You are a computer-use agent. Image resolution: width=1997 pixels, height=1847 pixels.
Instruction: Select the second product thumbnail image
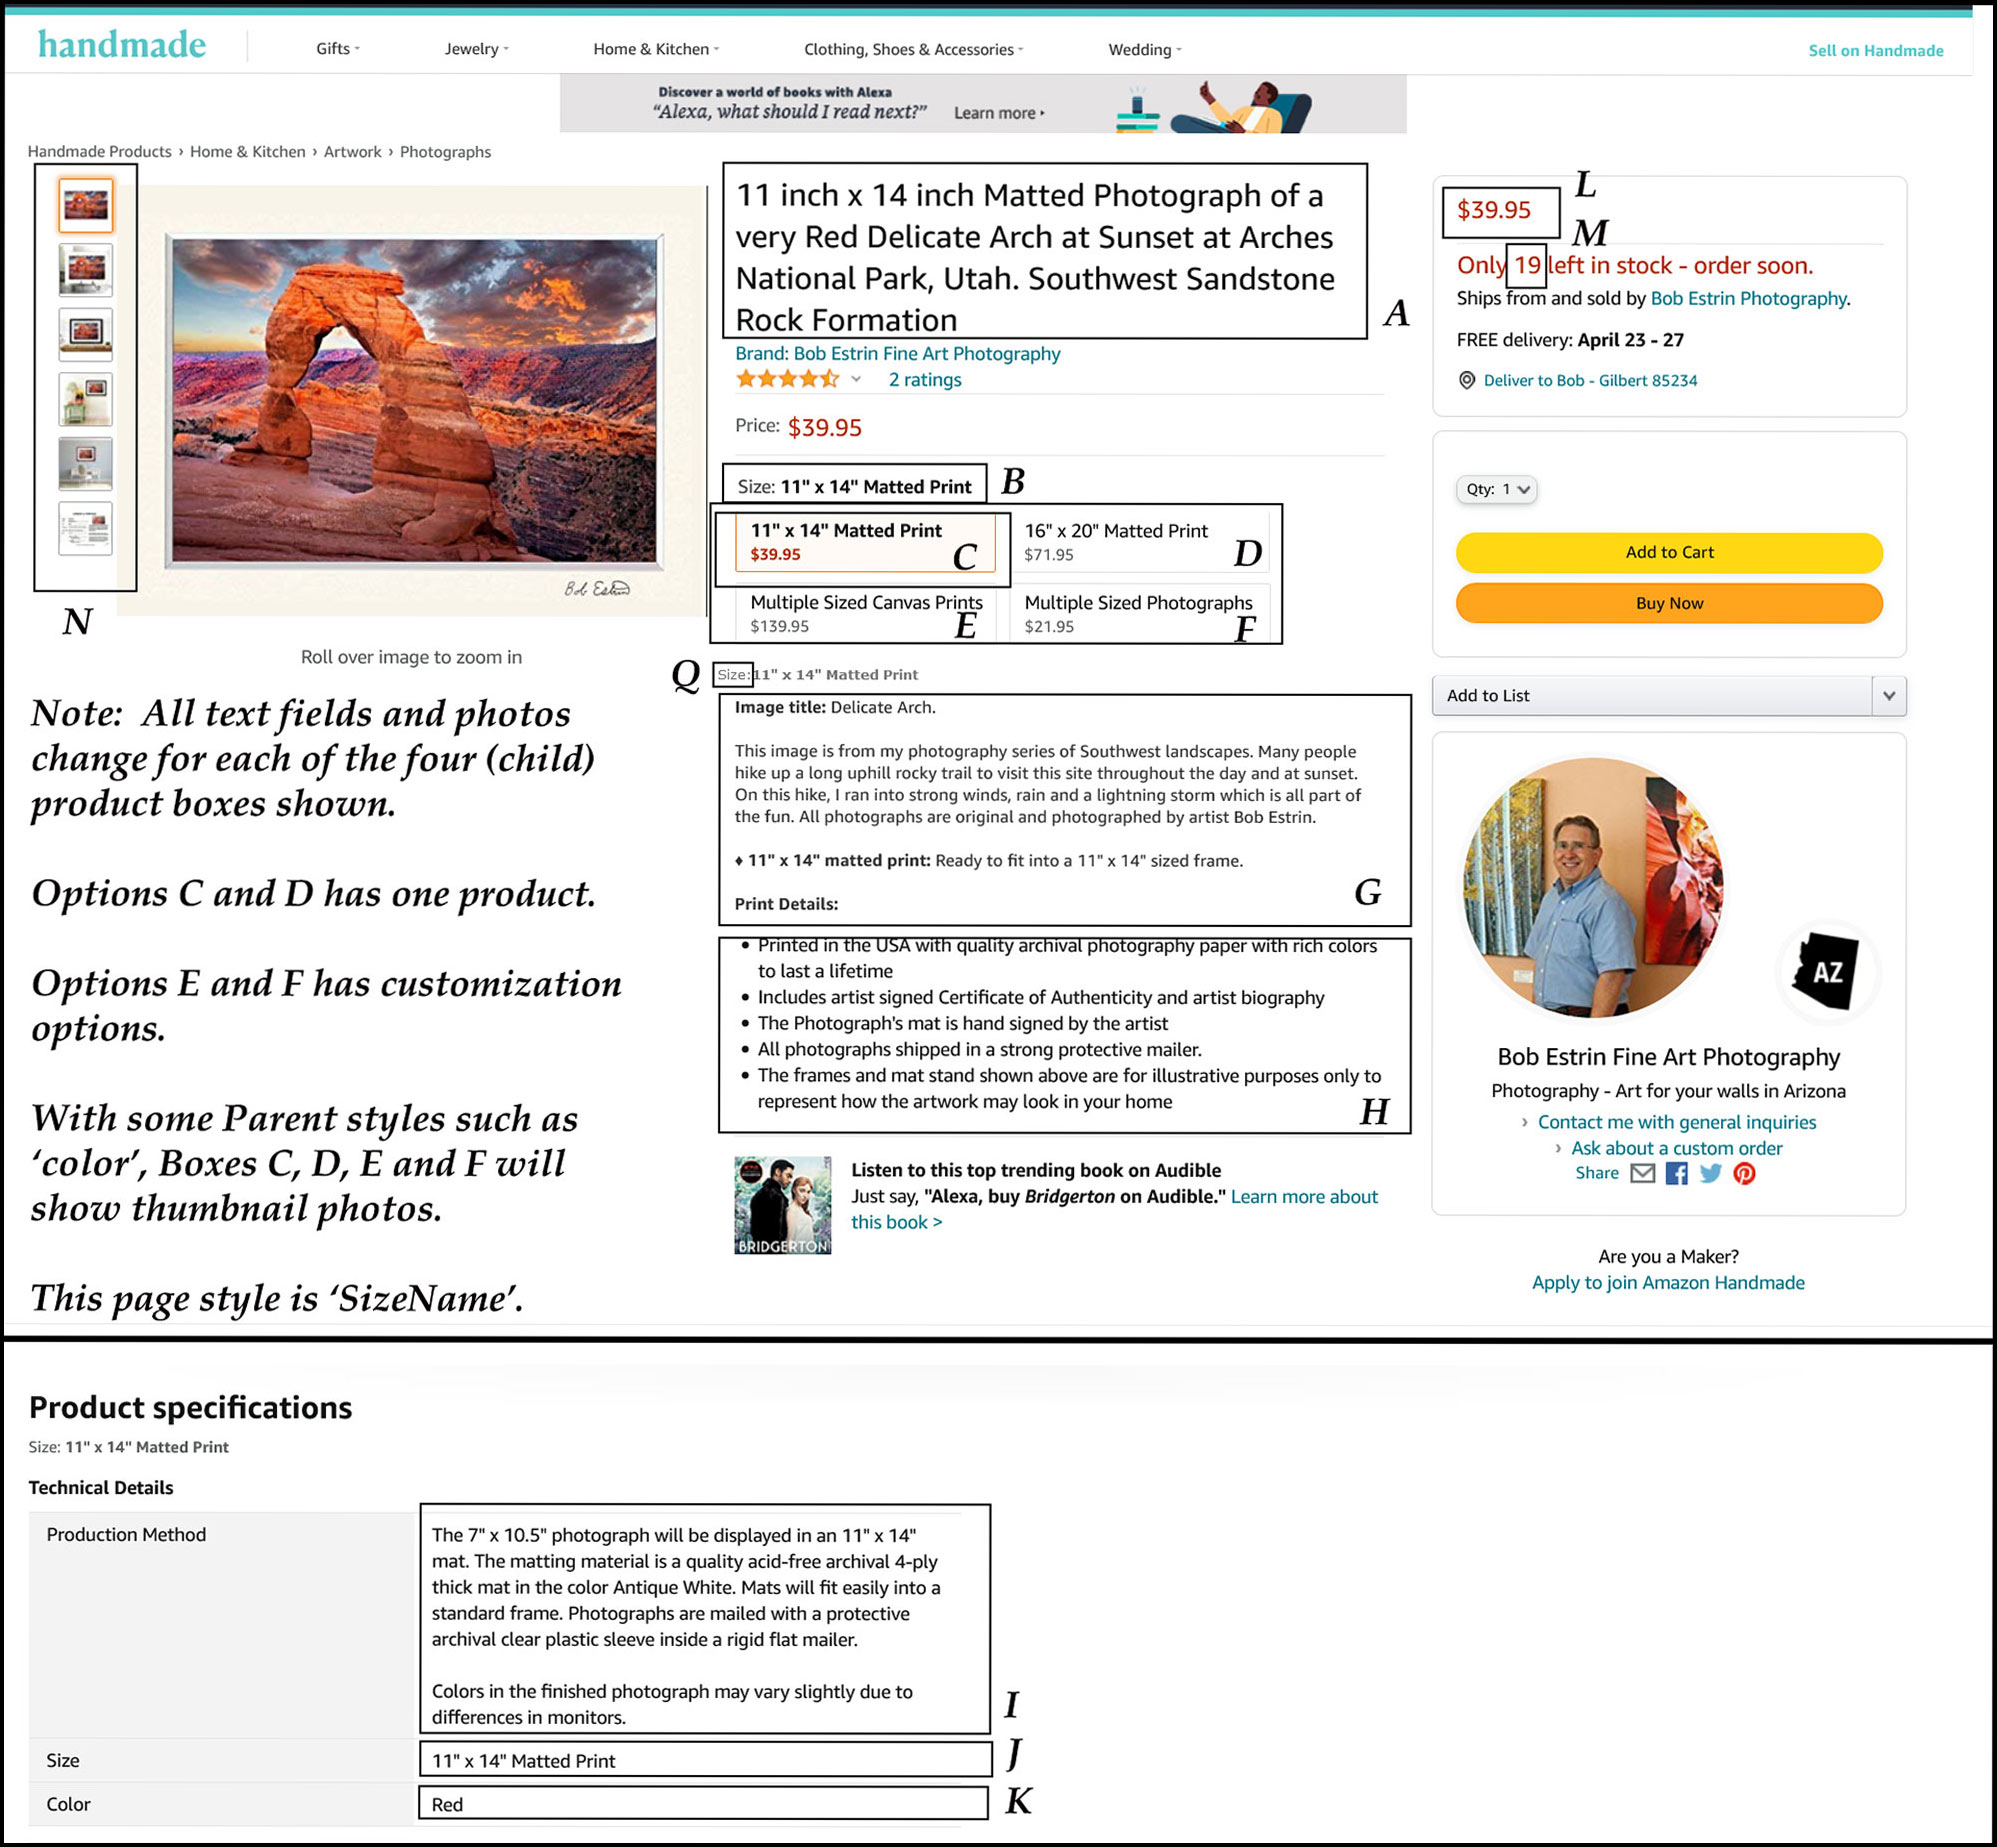pyautogui.click(x=86, y=270)
